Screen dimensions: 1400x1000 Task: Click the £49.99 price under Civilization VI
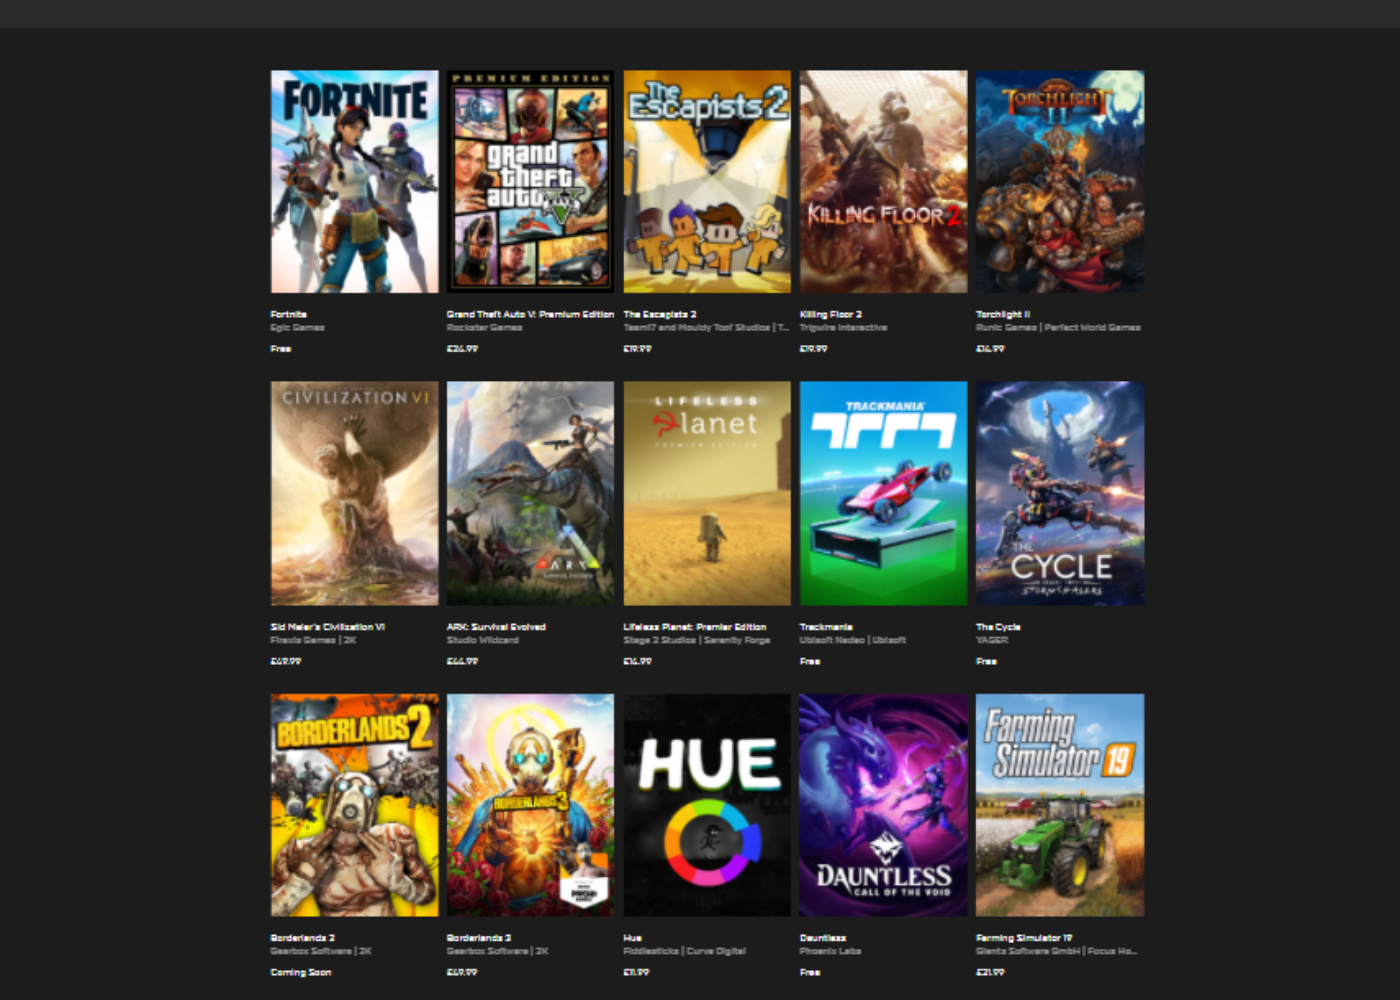coord(286,662)
